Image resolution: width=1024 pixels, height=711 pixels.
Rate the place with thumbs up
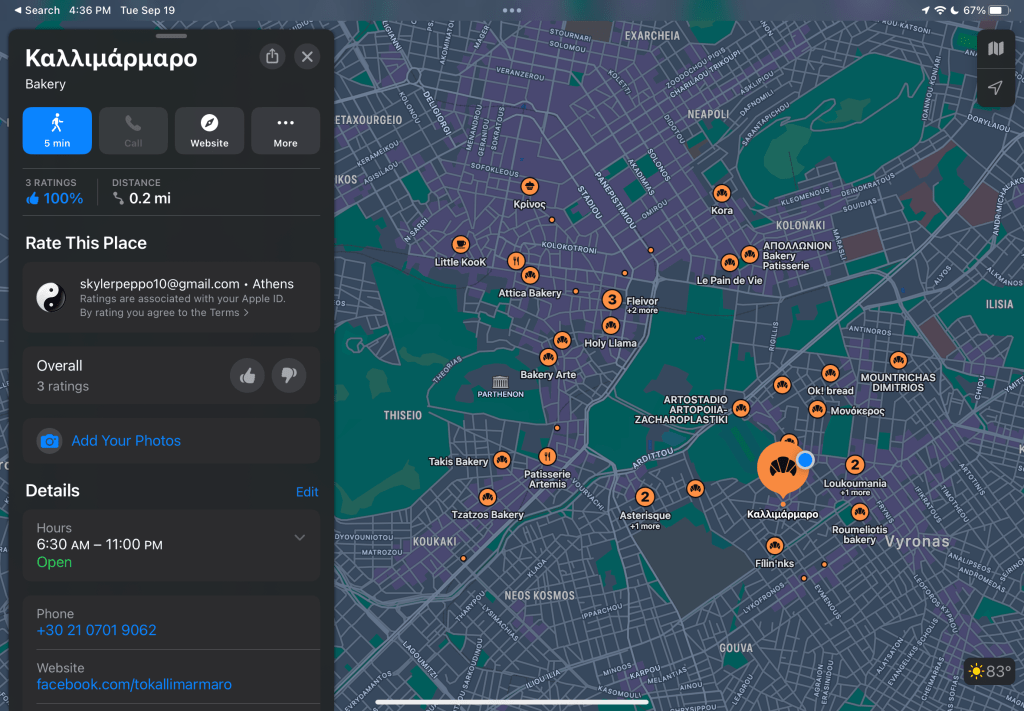247,376
